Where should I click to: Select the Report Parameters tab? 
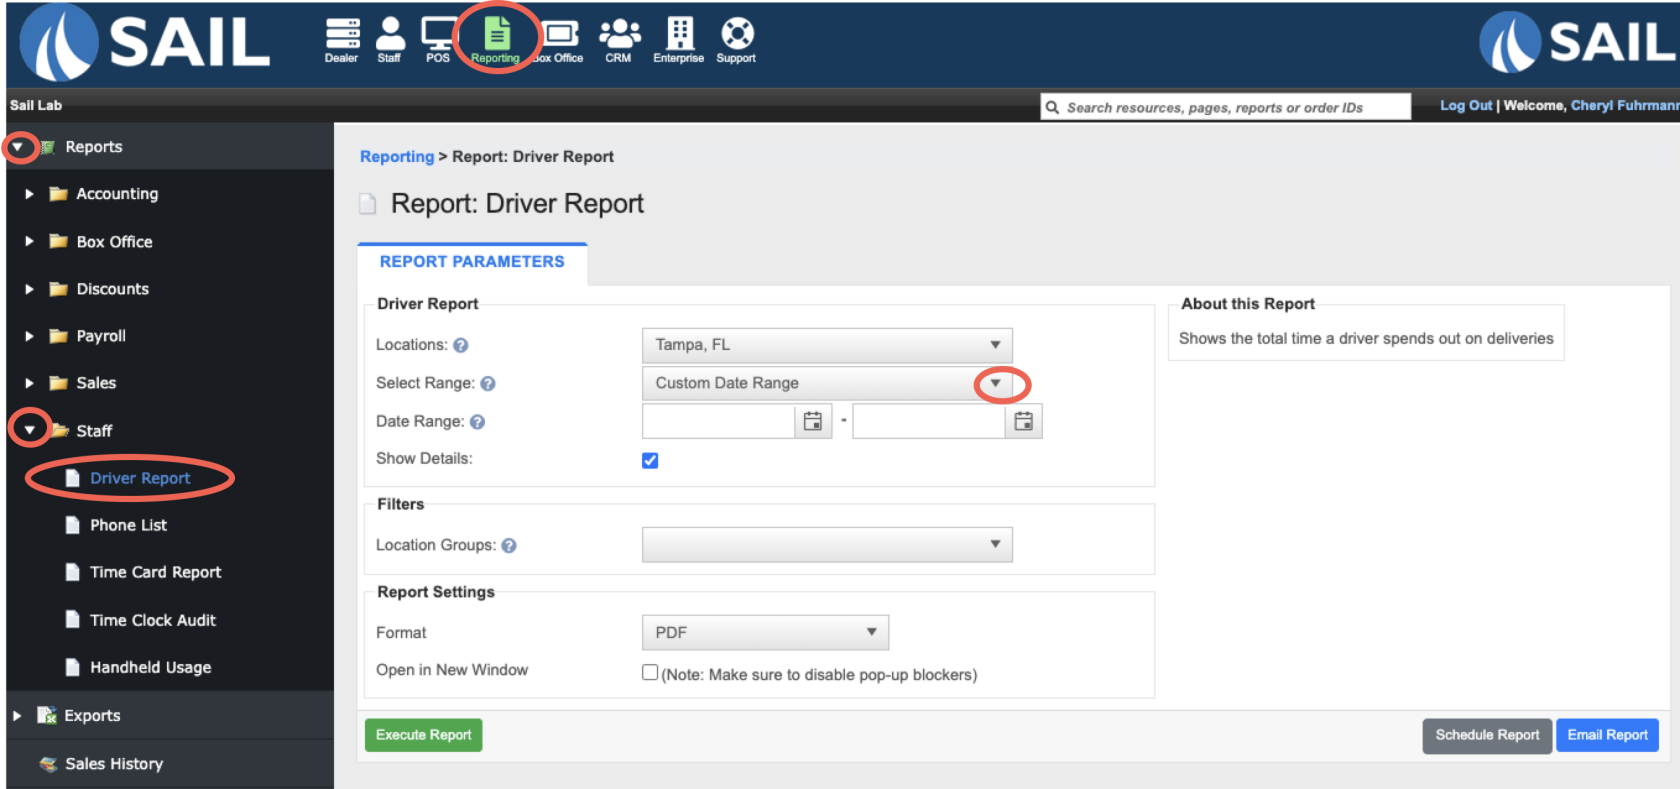coord(472,262)
